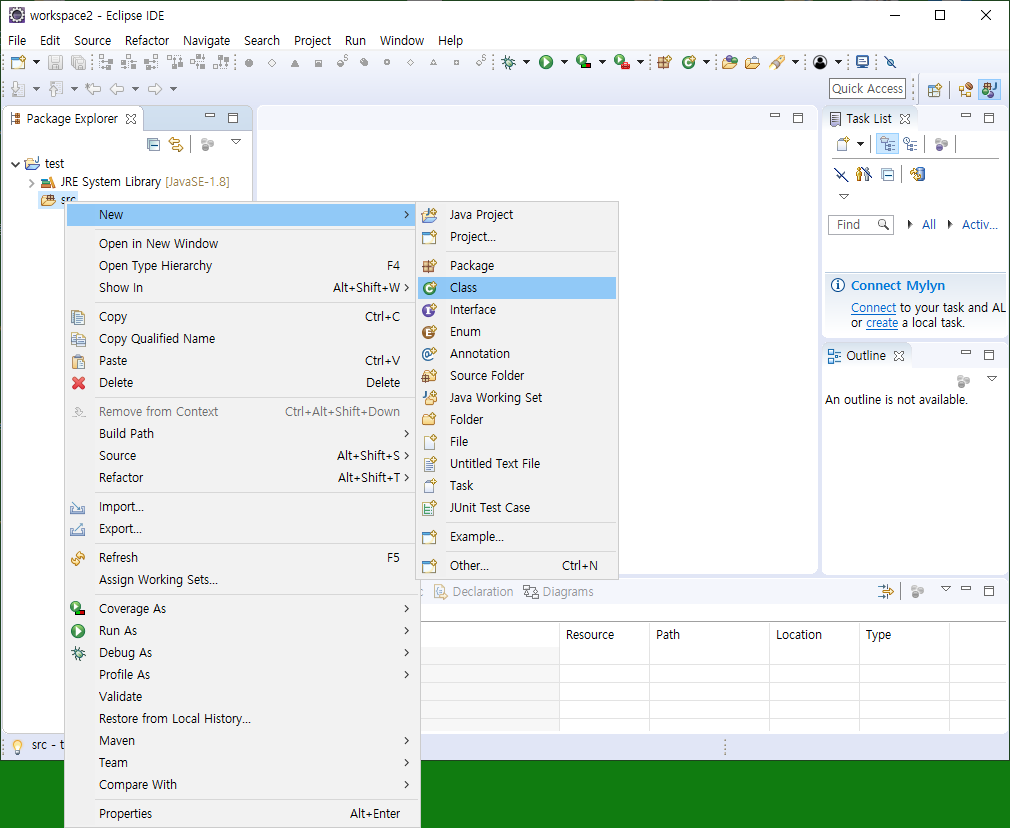Image resolution: width=1010 pixels, height=828 pixels.
Task: Expand the Maven submenu
Action: click(243, 741)
